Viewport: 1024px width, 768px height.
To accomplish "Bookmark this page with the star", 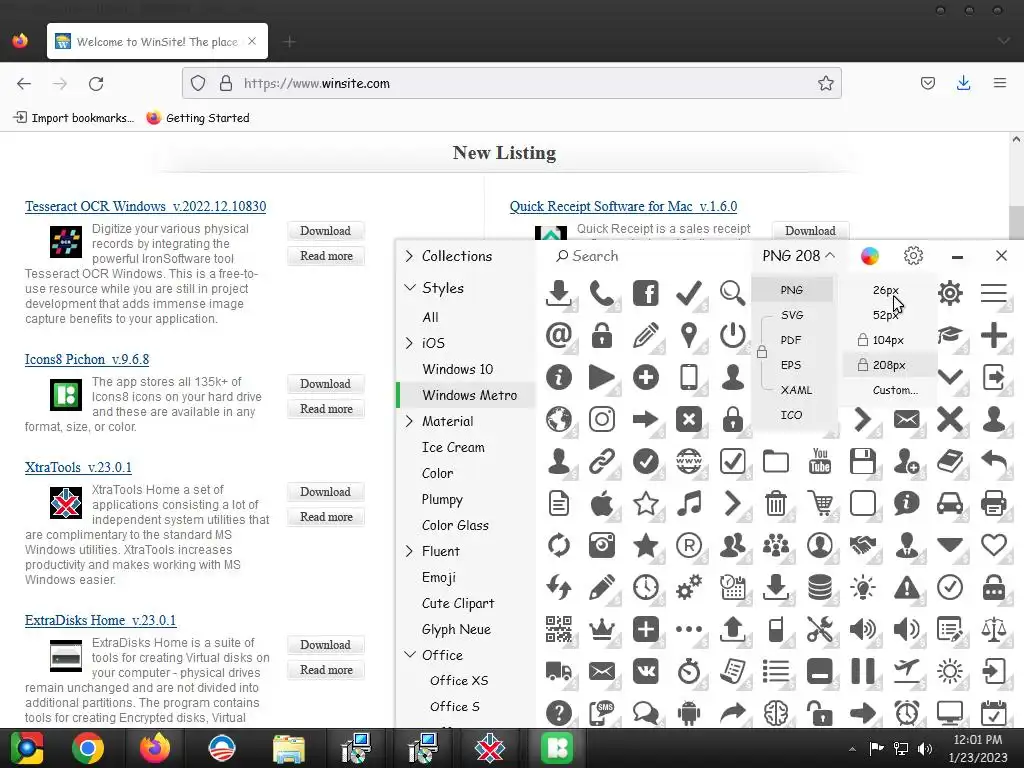I will point(825,84).
